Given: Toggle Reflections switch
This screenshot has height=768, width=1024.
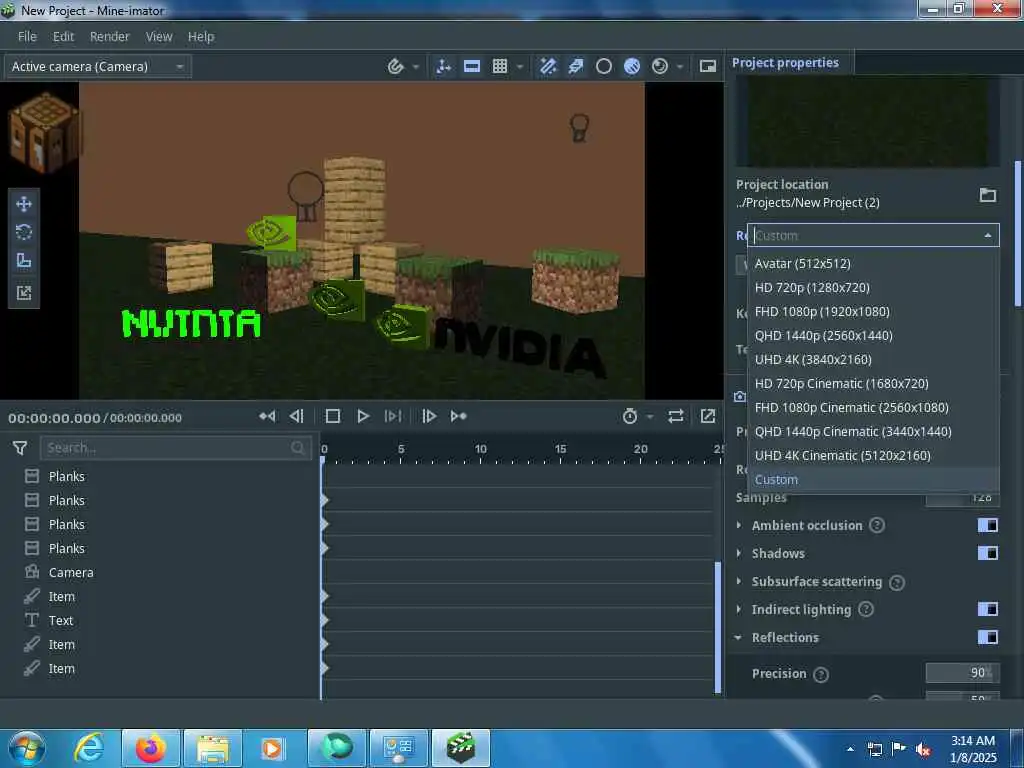Looking at the screenshot, I should pos(987,637).
